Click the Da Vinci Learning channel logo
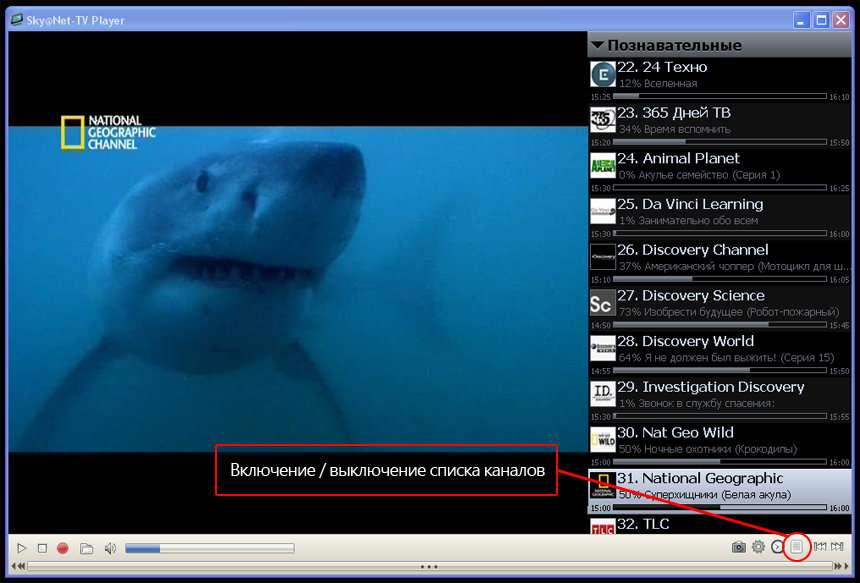The image size is (860, 583). (x=603, y=211)
